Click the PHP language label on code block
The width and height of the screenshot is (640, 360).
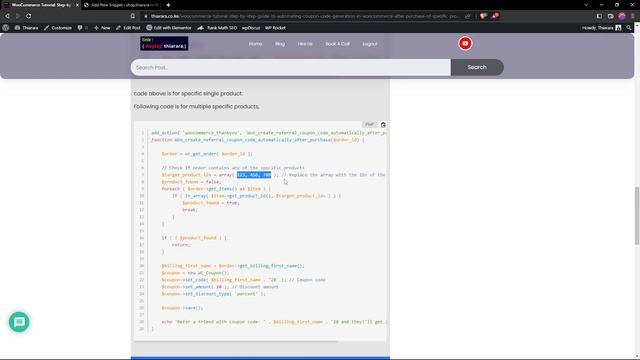tap(369, 124)
